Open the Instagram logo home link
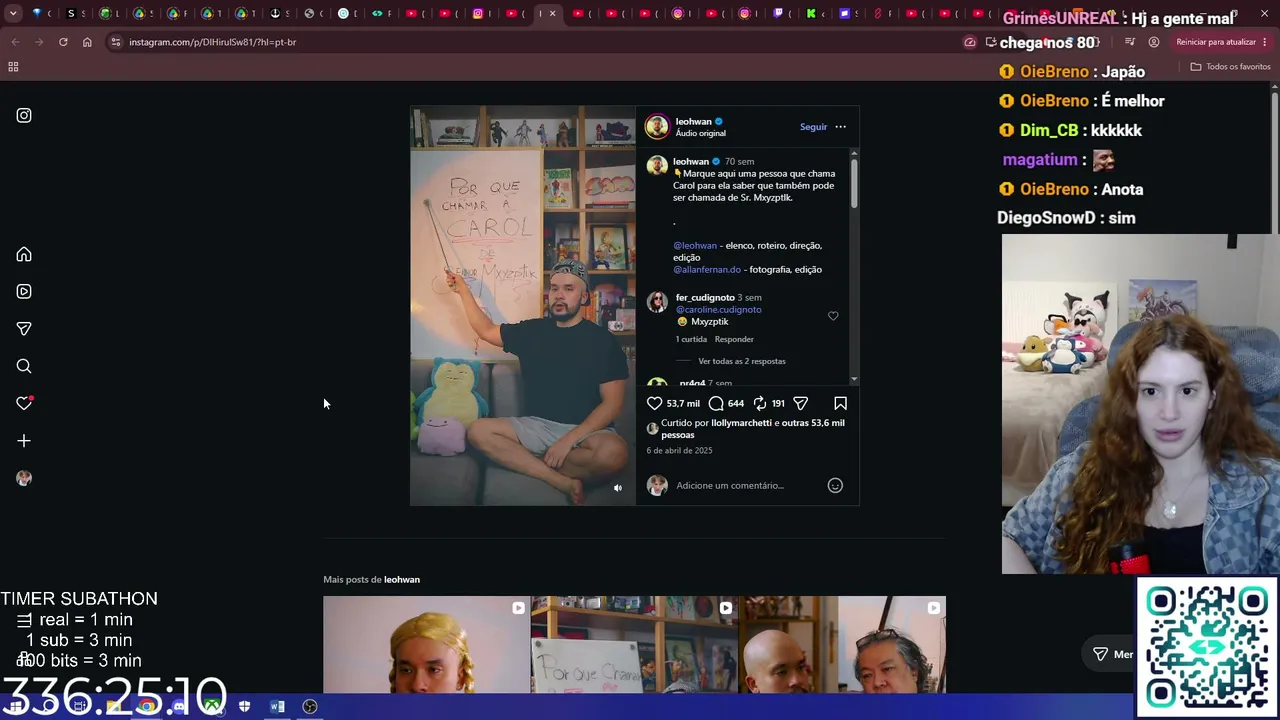Image resolution: width=1280 pixels, height=720 pixels. tap(24, 116)
